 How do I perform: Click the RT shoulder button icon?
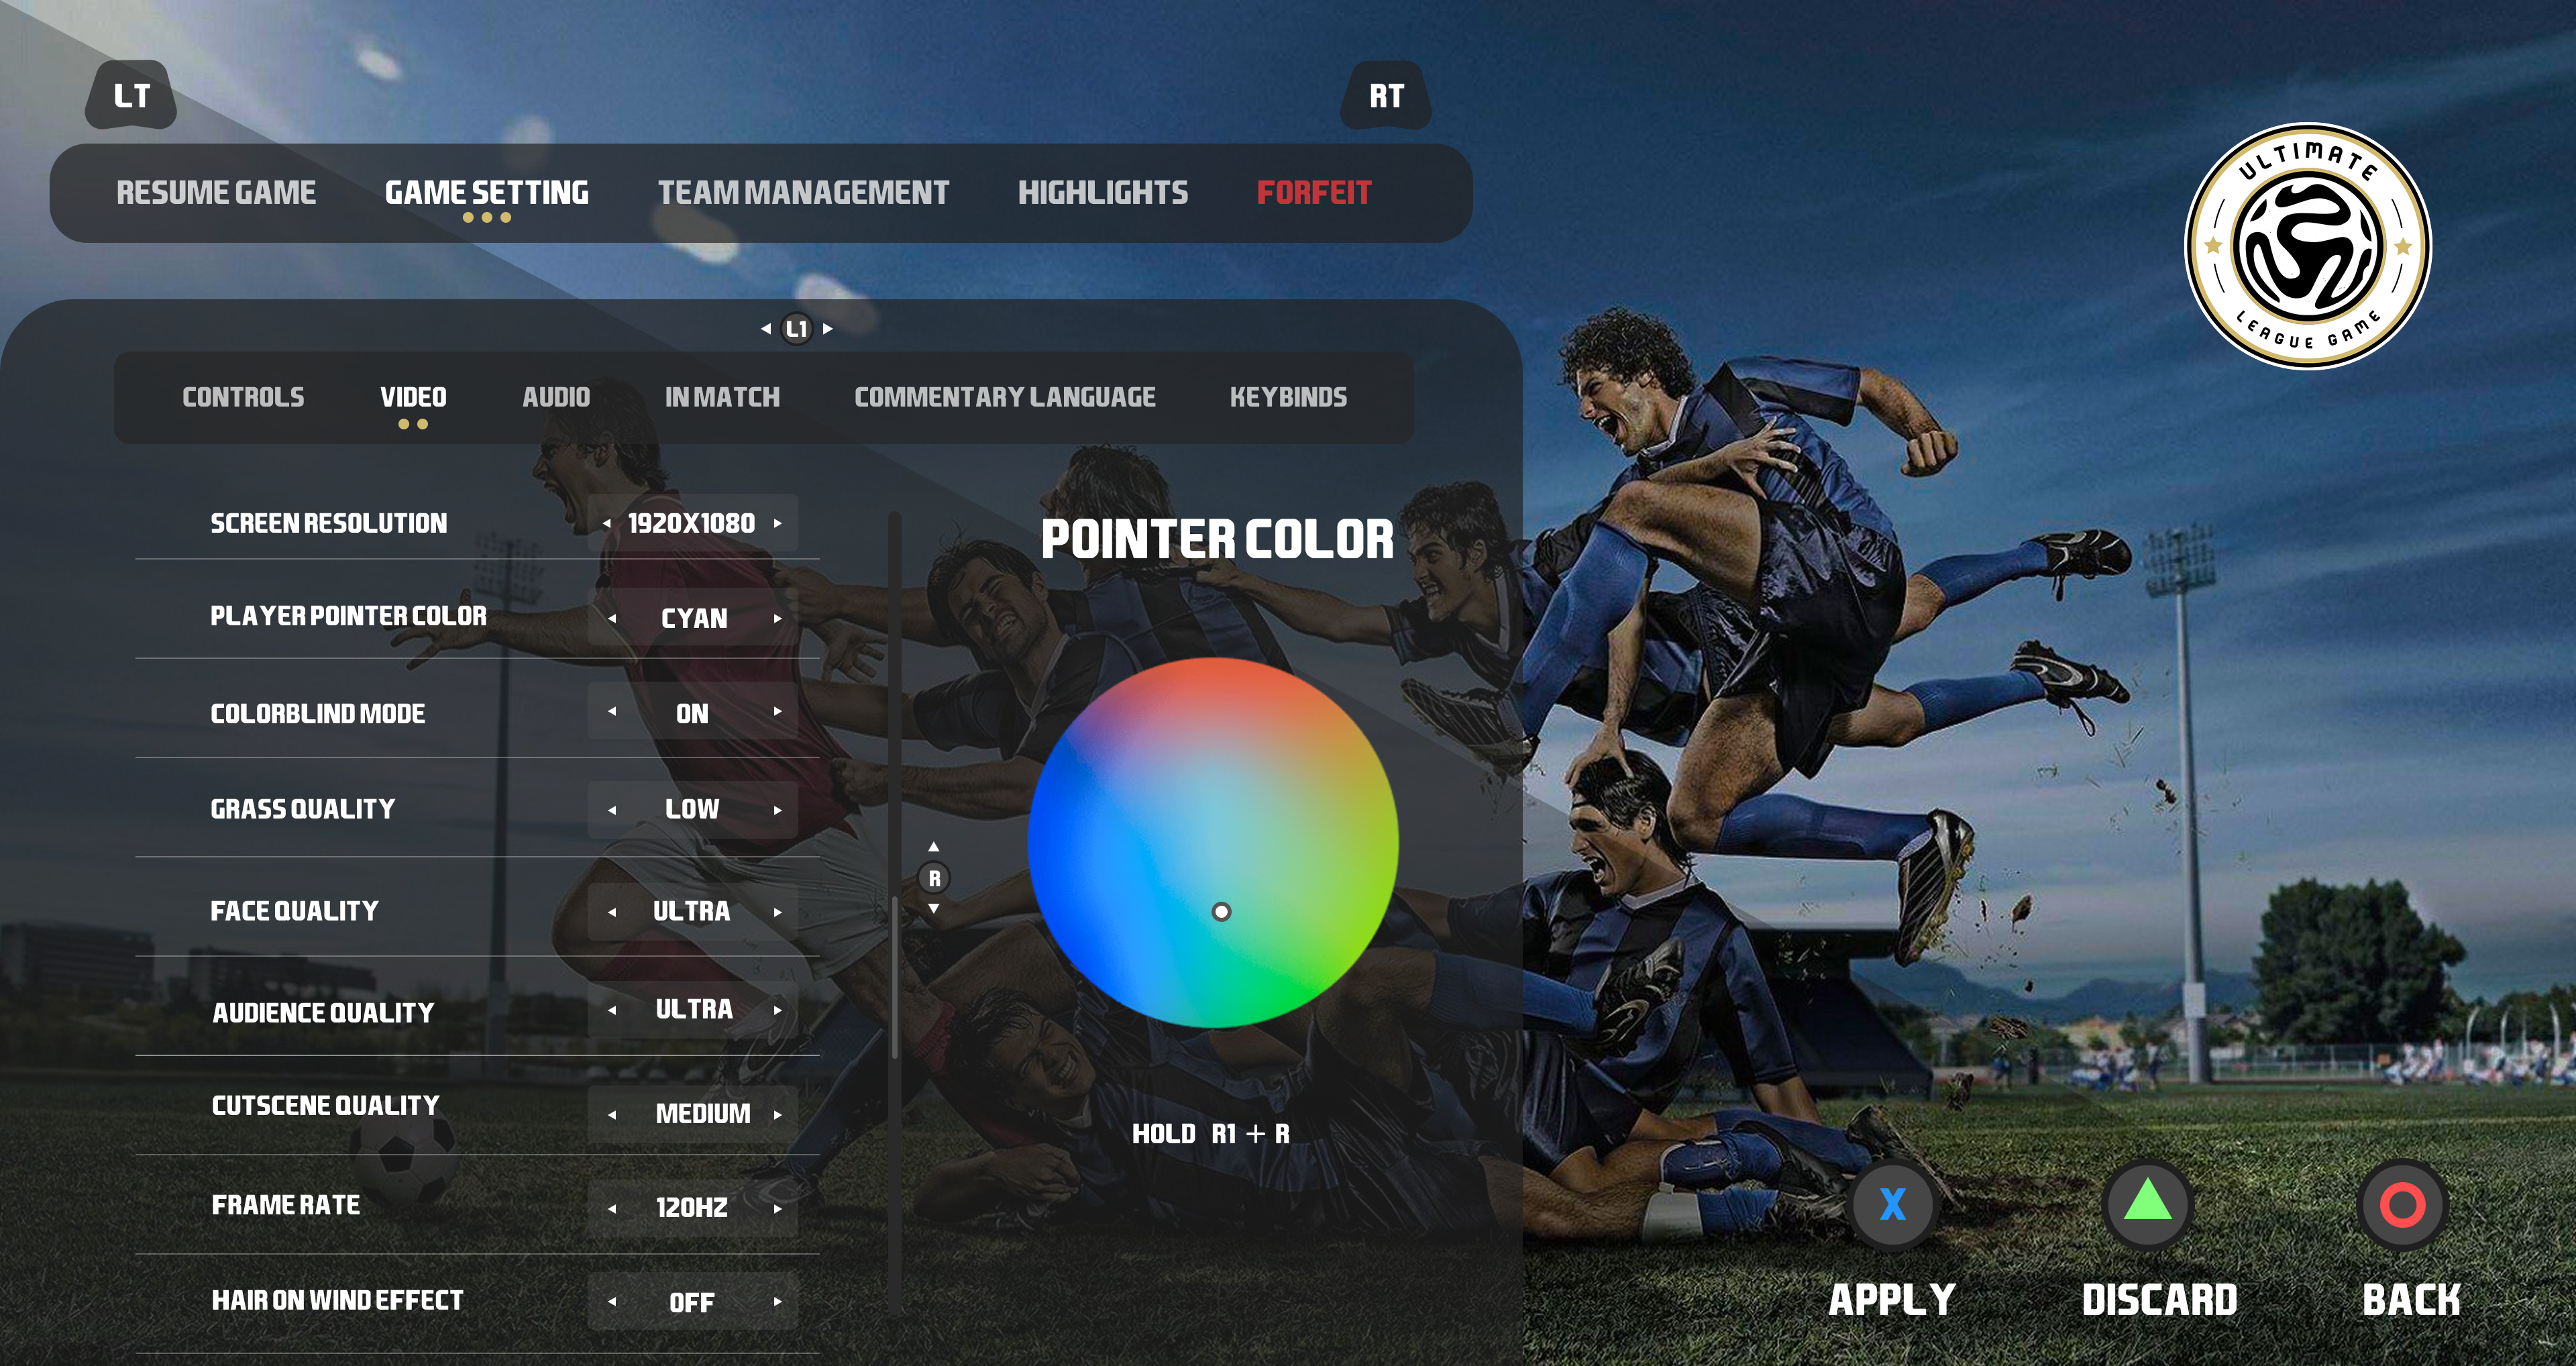1385,95
